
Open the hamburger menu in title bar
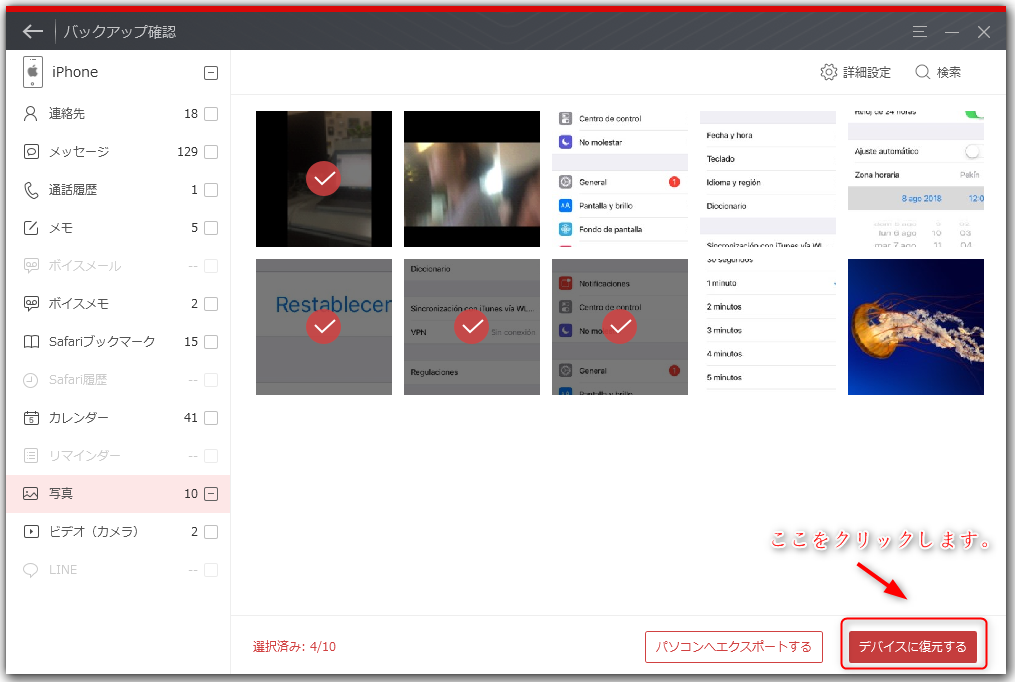[x=920, y=32]
